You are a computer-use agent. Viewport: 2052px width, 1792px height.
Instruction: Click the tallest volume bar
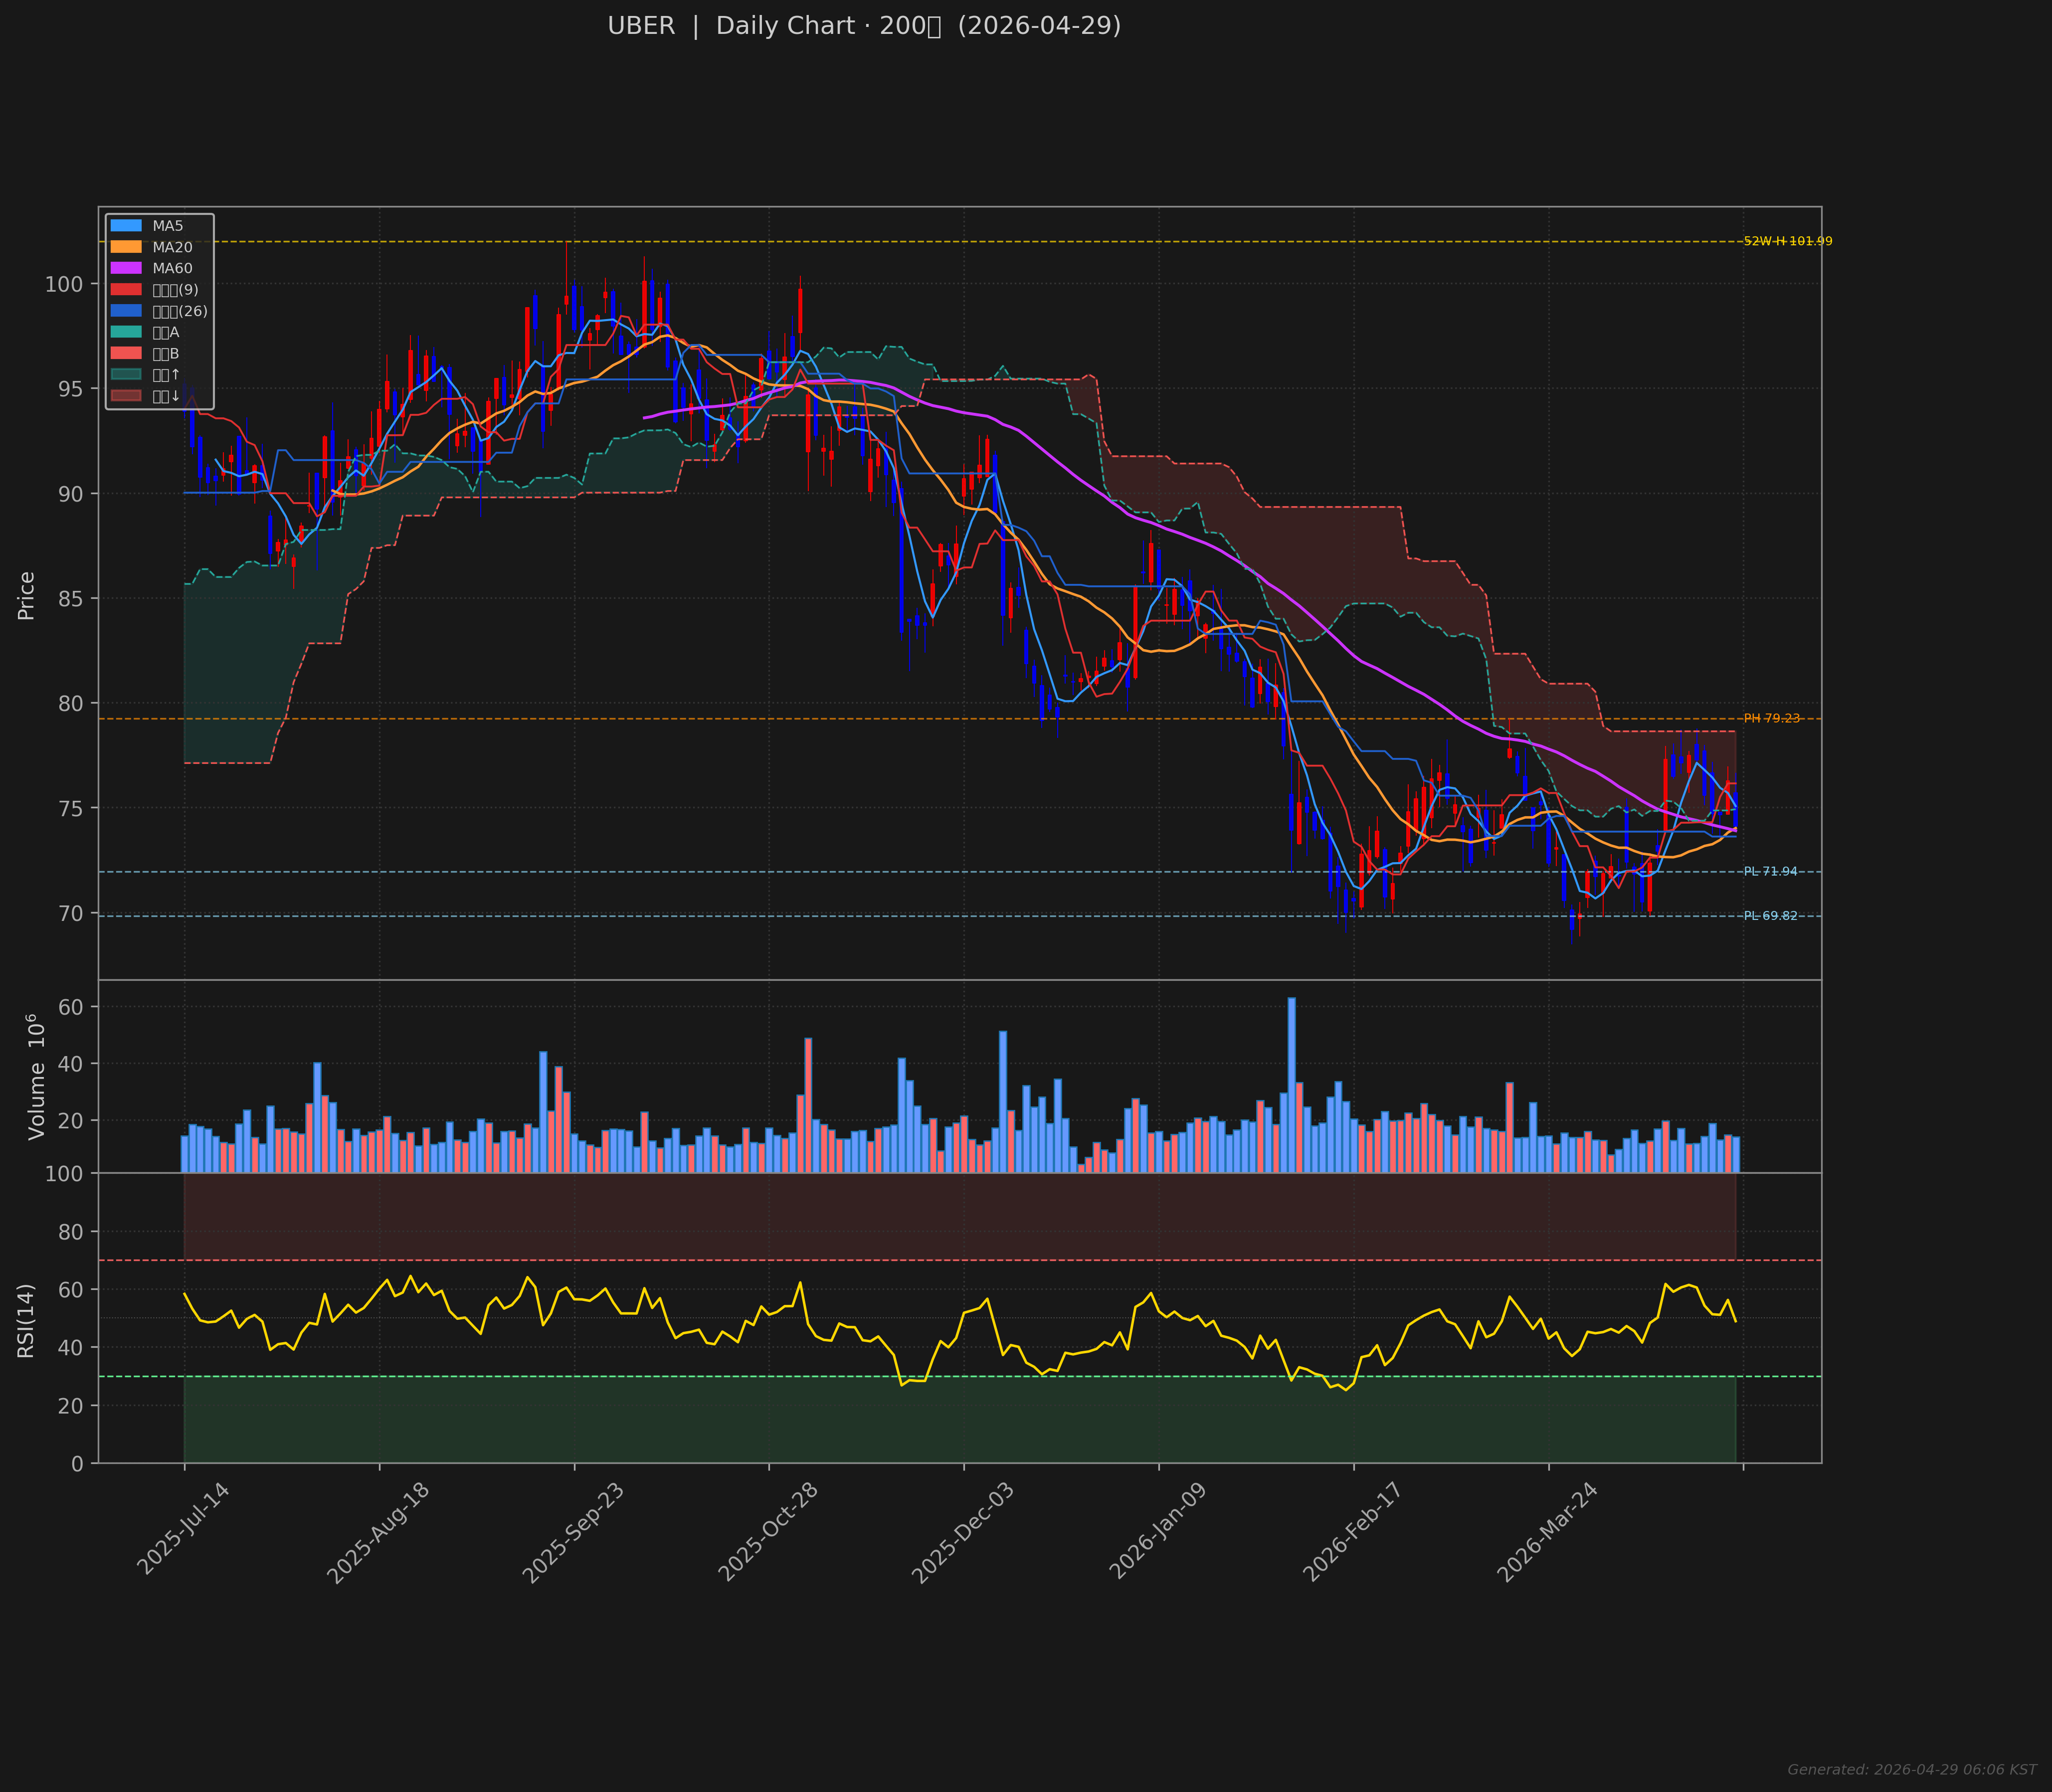click(1291, 1084)
